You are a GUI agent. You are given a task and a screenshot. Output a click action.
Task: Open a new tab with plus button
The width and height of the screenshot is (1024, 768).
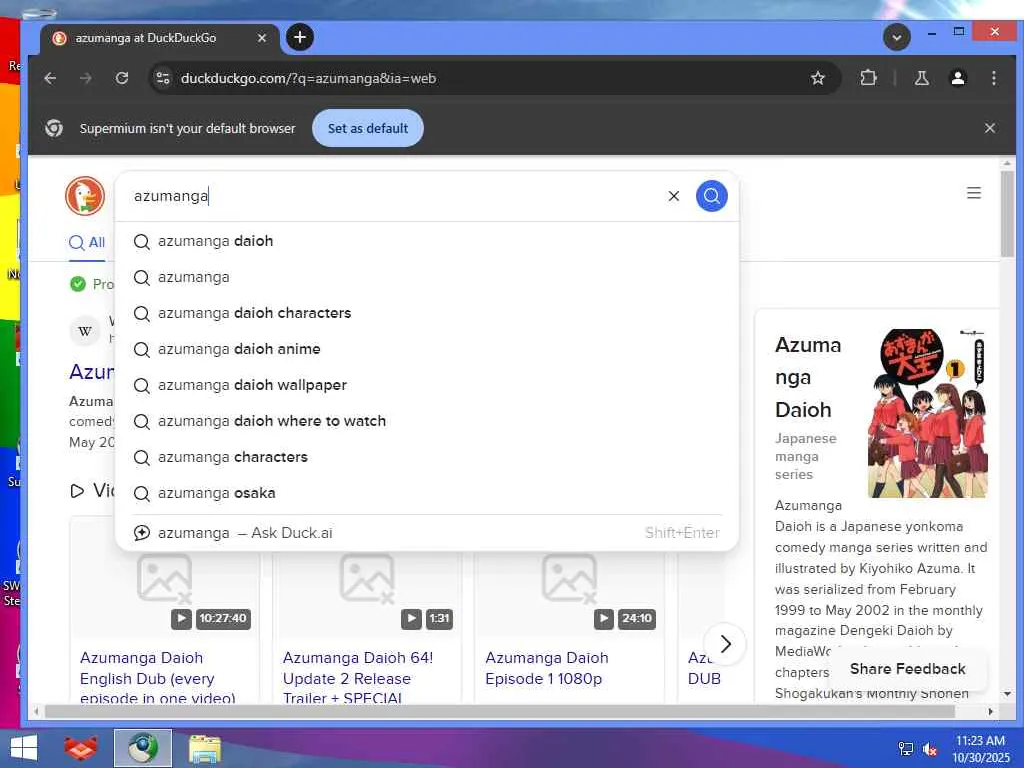(x=300, y=37)
